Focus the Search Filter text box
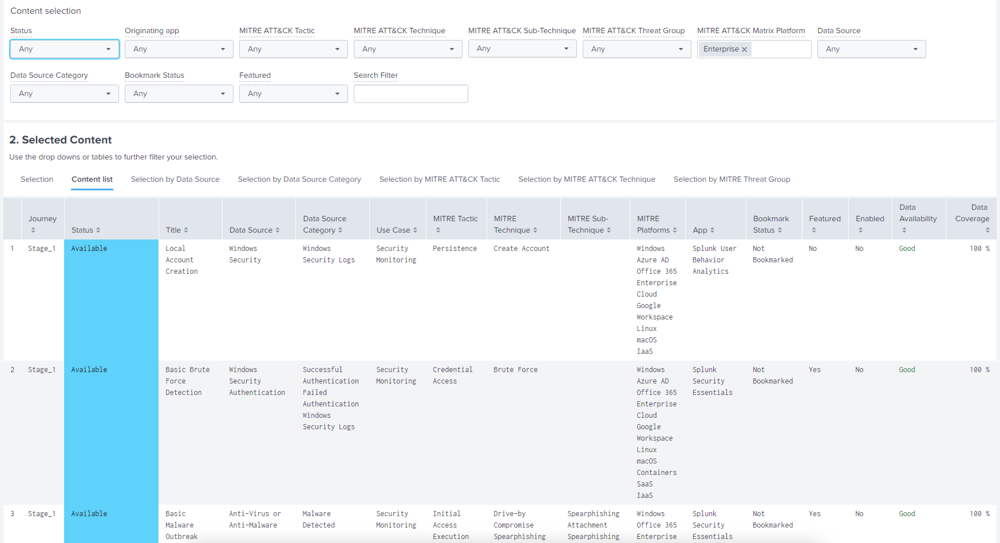Screen dimensions: 1000x543 411,94
